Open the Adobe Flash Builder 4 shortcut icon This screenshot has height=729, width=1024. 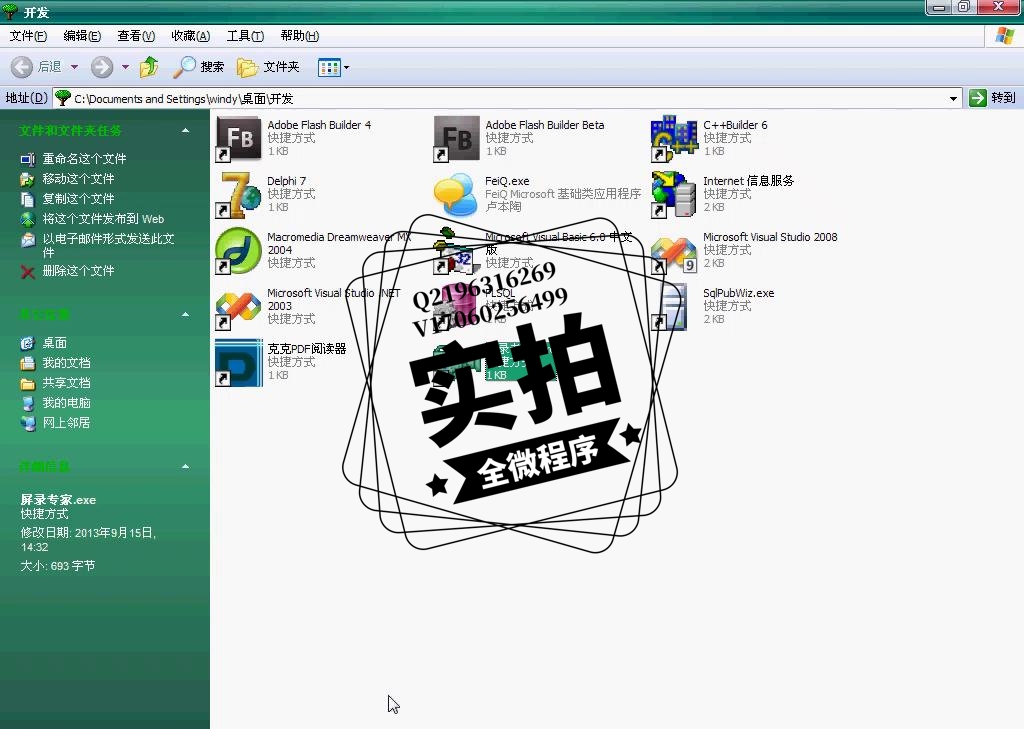[x=238, y=138]
